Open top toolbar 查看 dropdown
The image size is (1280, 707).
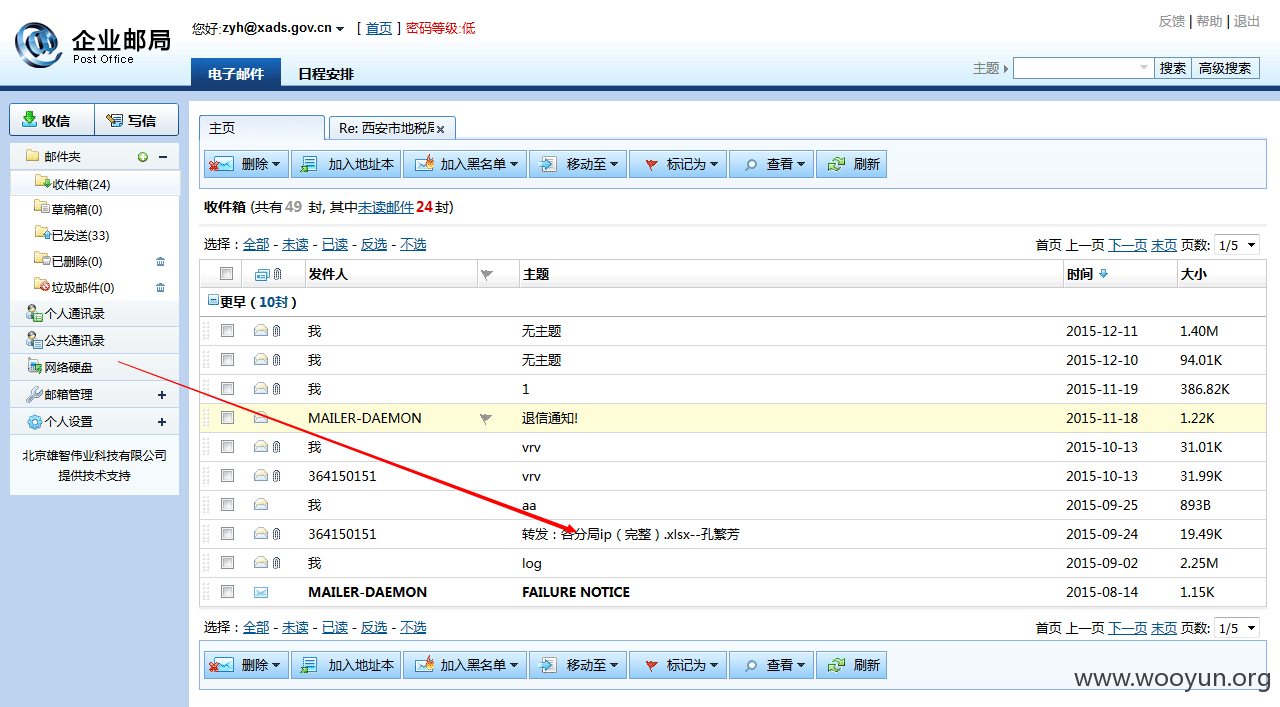[771, 164]
